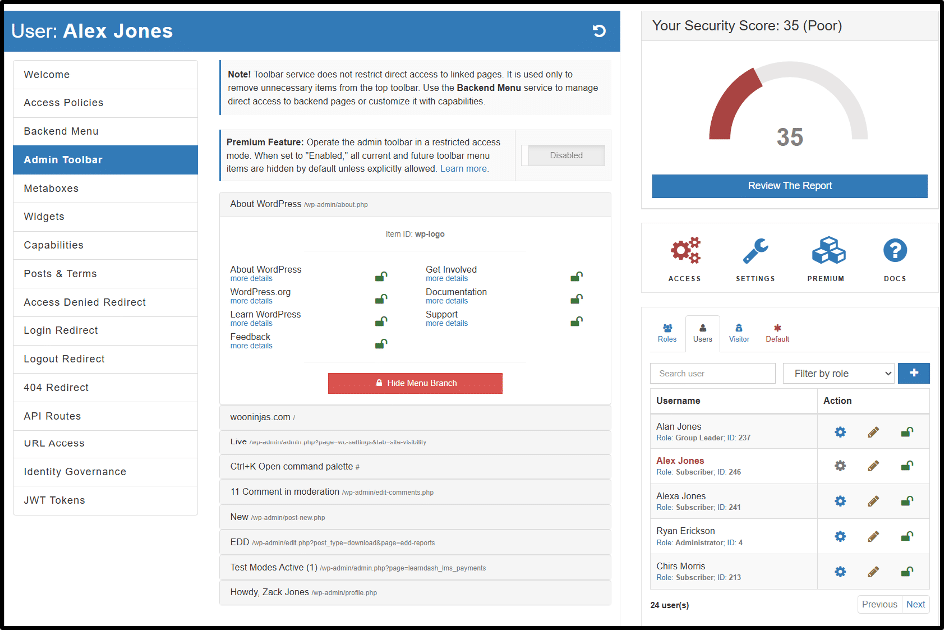This screenshot has width=944, height=630.
Task: Click the edit pencil for Chirs Morris
Action: (873, 571)
